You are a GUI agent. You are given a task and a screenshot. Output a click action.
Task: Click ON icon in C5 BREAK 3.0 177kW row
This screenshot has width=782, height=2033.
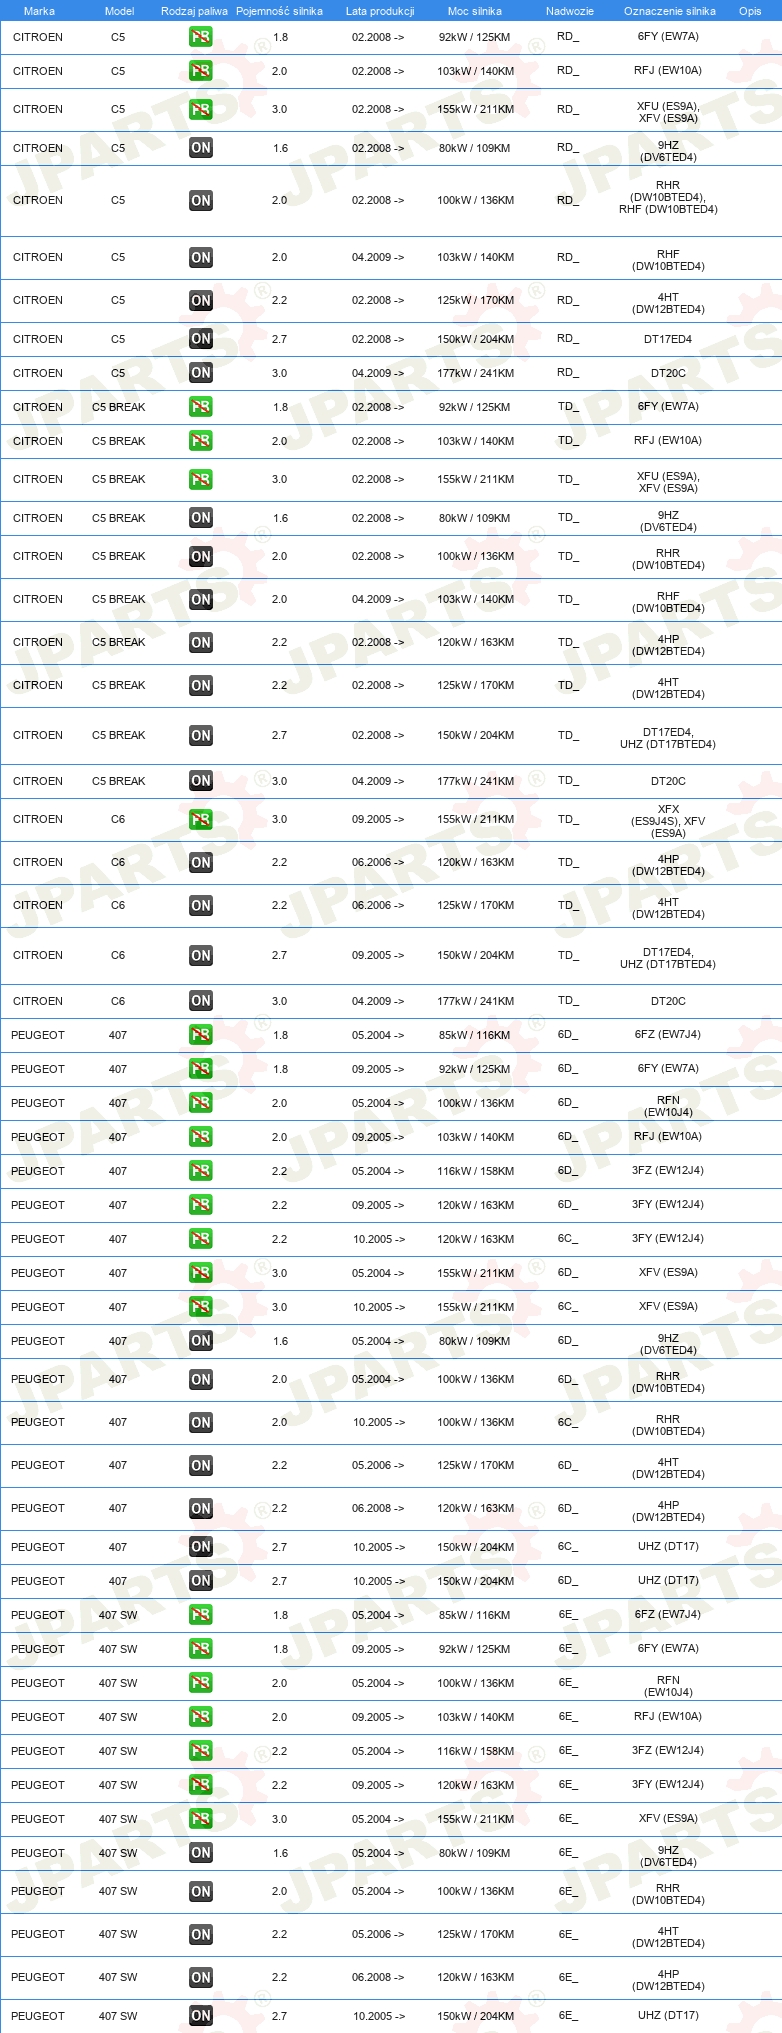click(201, 781)
